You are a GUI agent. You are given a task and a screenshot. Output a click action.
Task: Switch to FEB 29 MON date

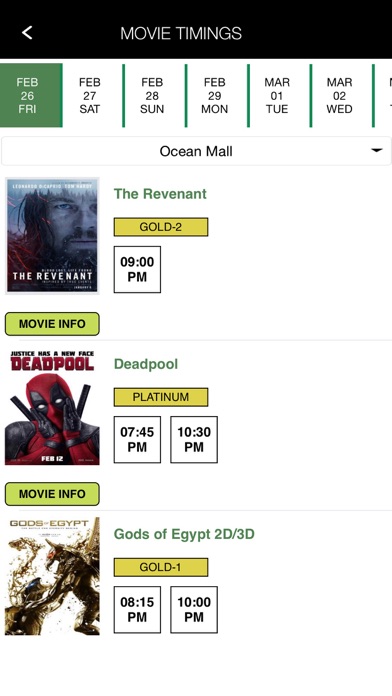point(214,95)
